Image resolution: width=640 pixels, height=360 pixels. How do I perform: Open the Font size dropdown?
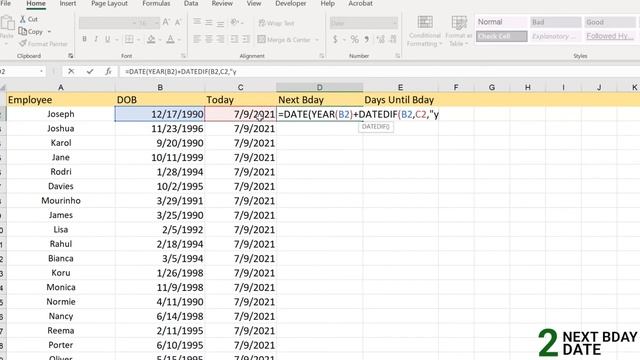point(156,23)
